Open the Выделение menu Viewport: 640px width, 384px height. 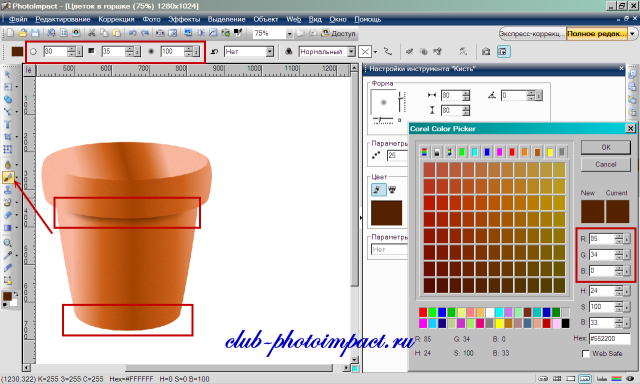227,19
